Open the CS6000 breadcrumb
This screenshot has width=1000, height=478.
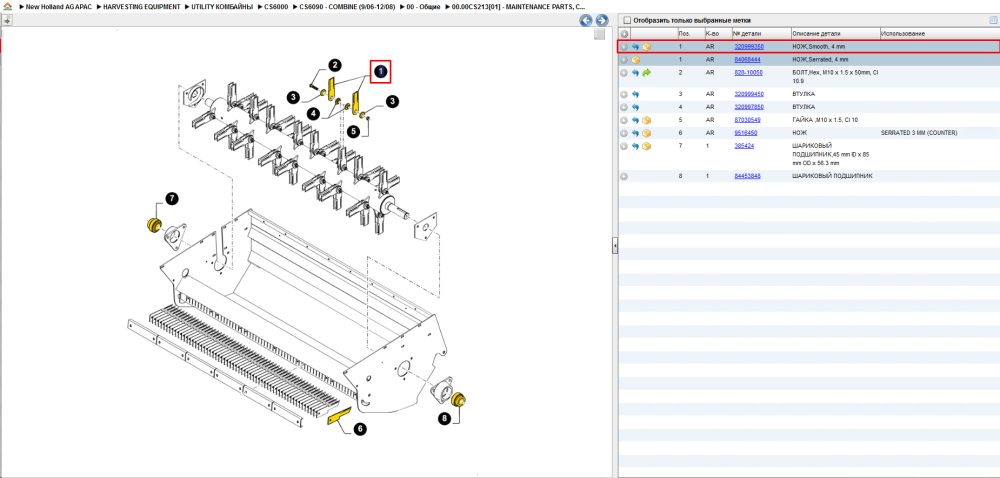pos(277,6)
